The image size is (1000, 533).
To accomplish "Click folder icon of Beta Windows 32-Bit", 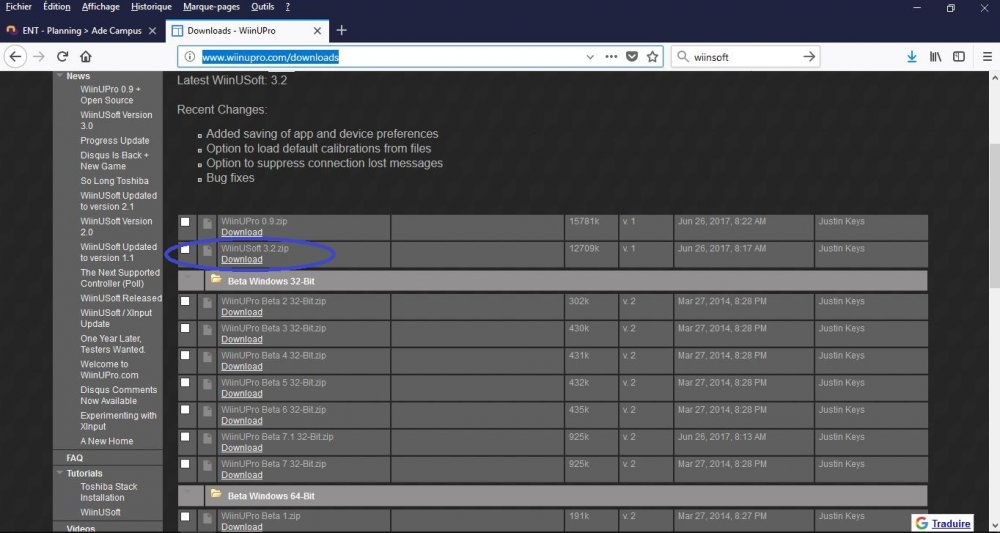I will tap(216, 280).
